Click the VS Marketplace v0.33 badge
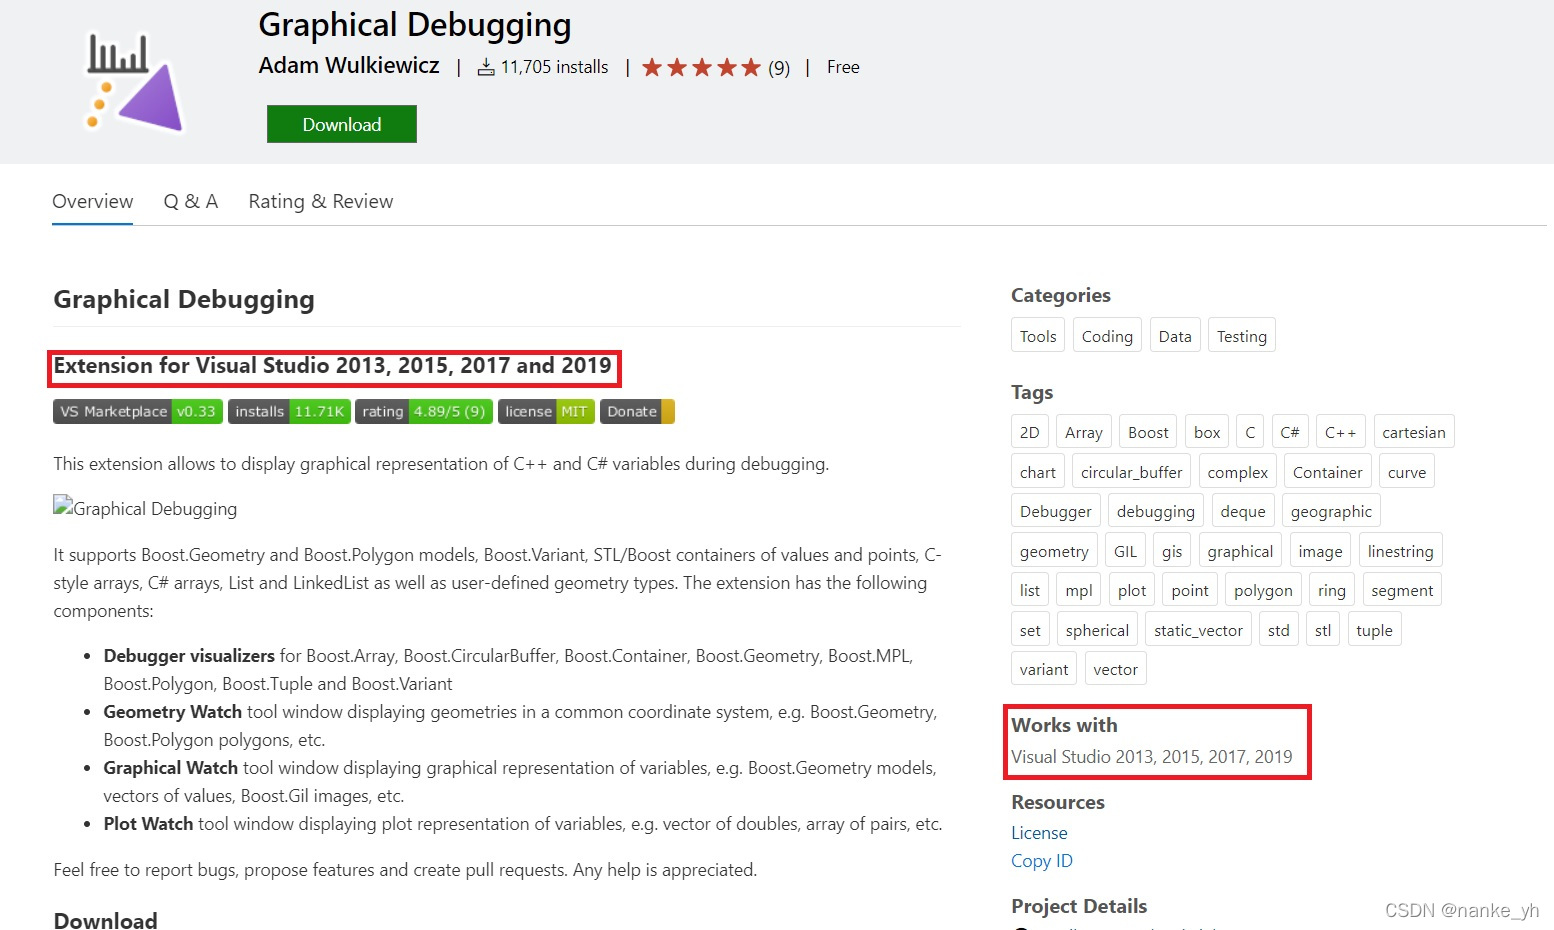1554x930 pixels. (138, 411)
